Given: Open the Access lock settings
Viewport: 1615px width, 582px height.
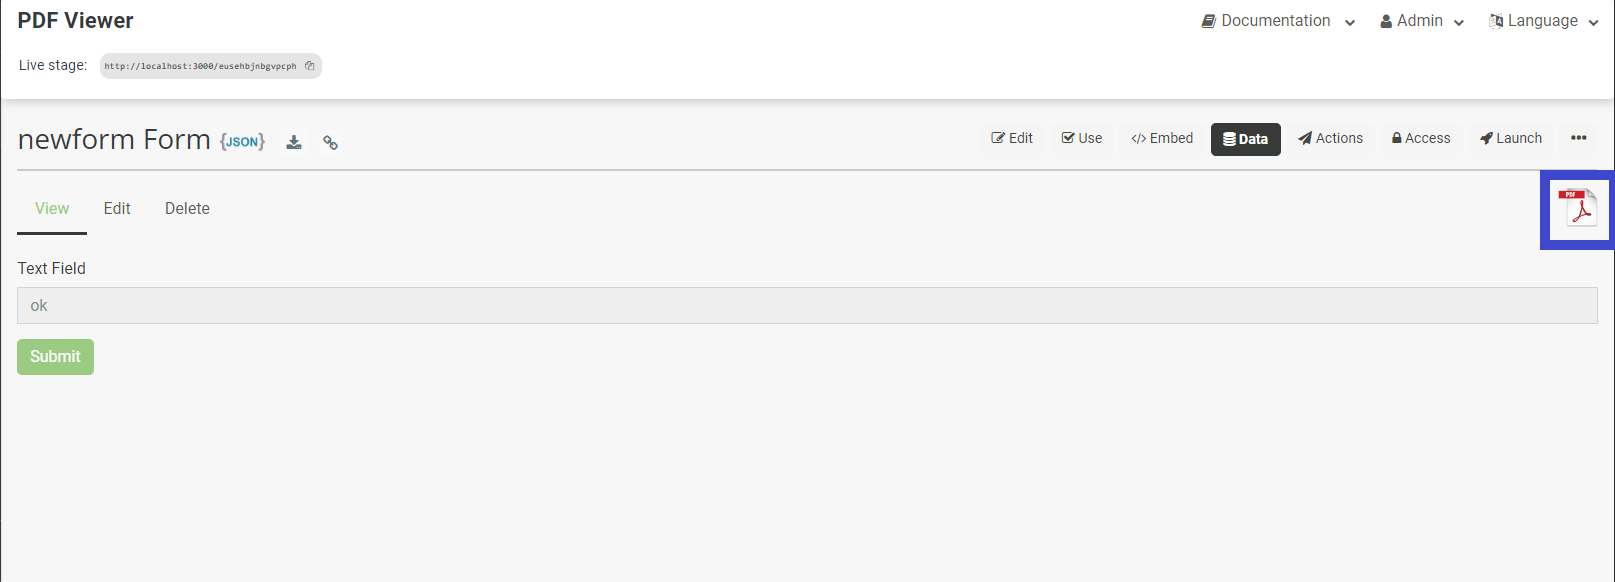Looking at the screenshot, I should point(1421,139).
